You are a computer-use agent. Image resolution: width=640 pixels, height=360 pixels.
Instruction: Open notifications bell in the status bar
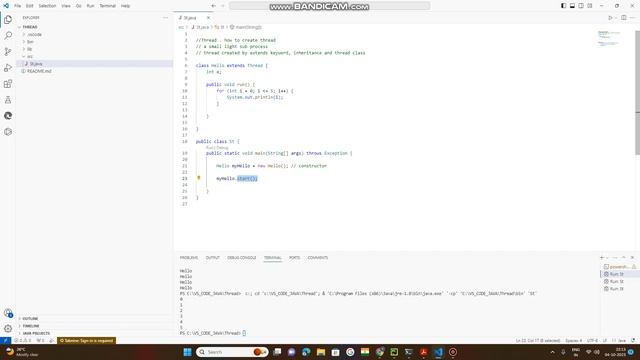pos(633,340)
